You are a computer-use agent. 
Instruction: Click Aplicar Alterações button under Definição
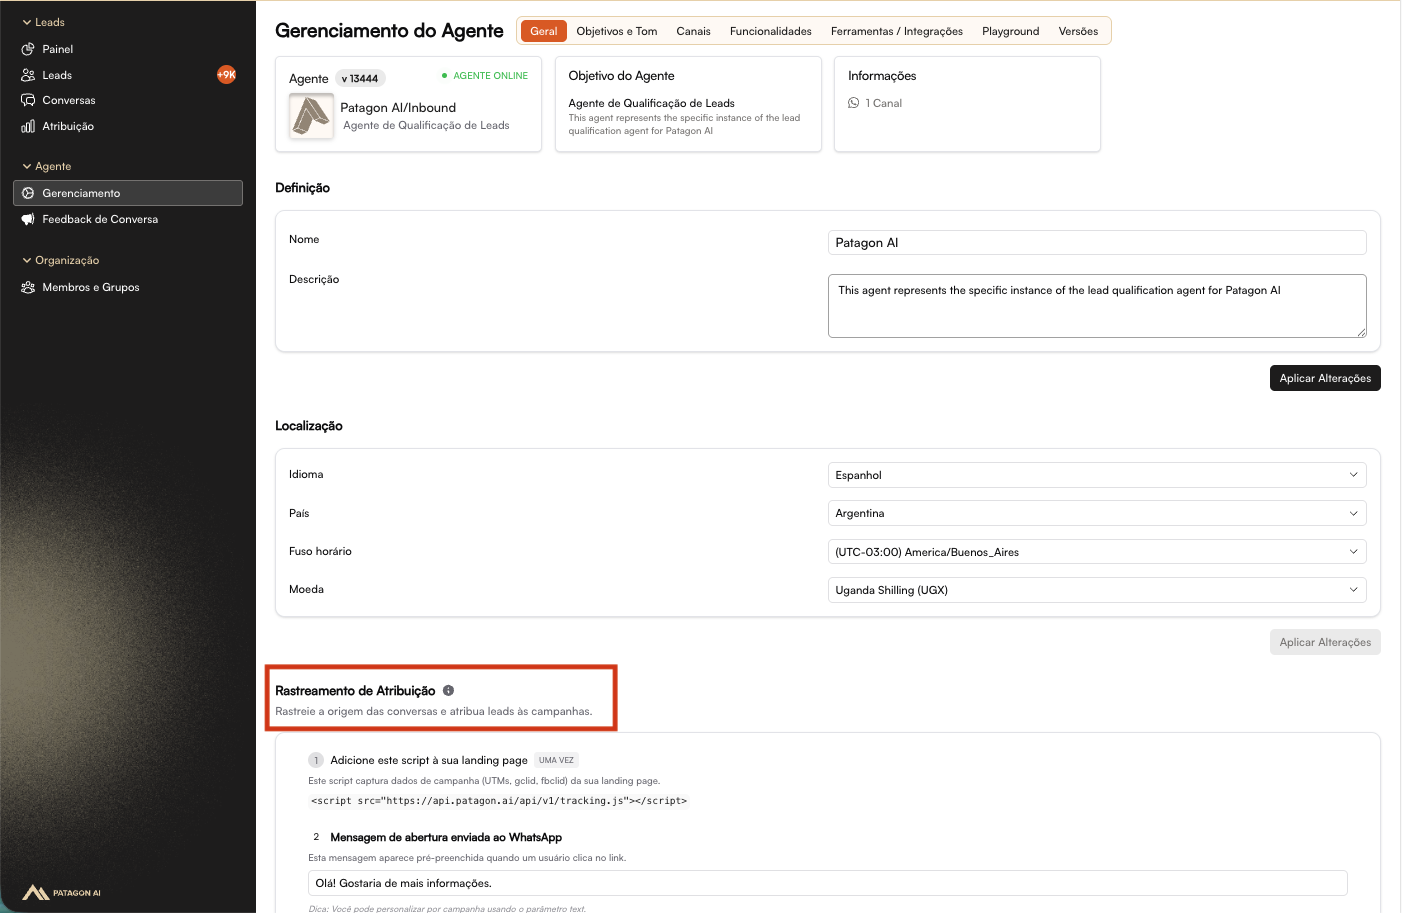(1324, 378)
